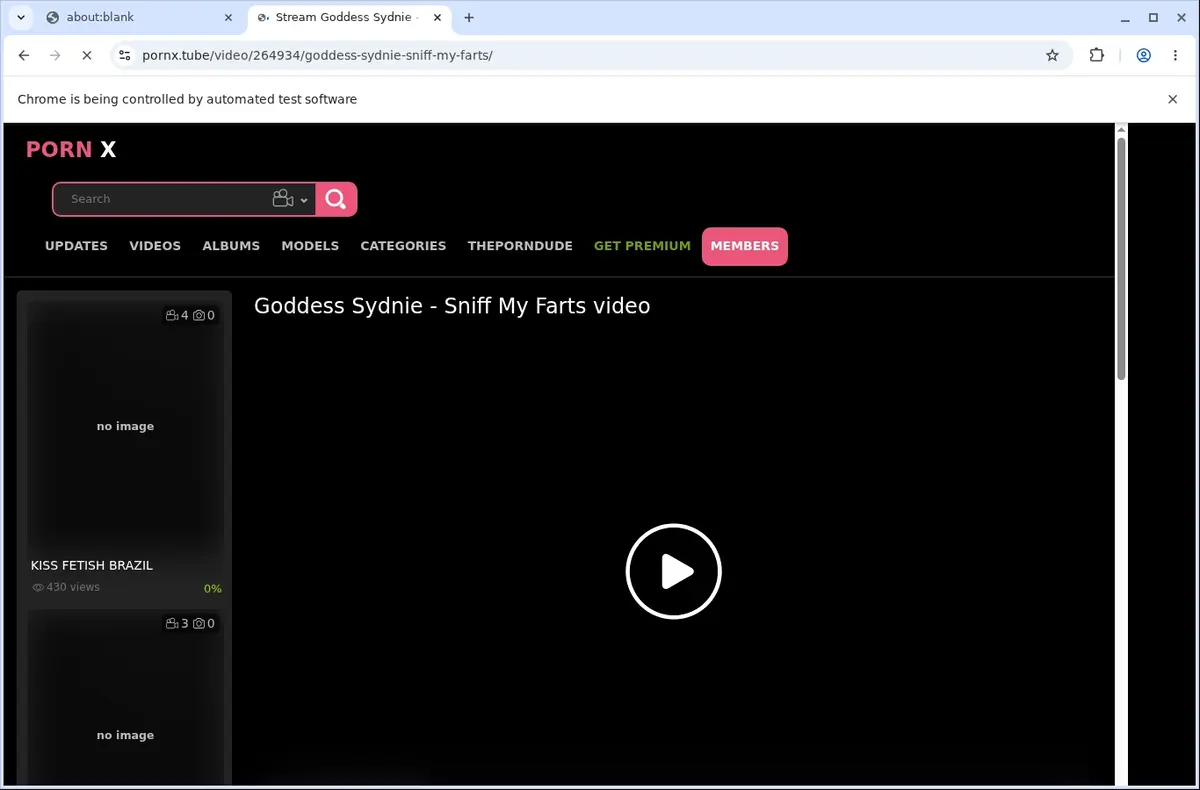Follow the THEPORNDUDE navigation link
This screenshot has height=790, width=1200.
click(520, 246)
